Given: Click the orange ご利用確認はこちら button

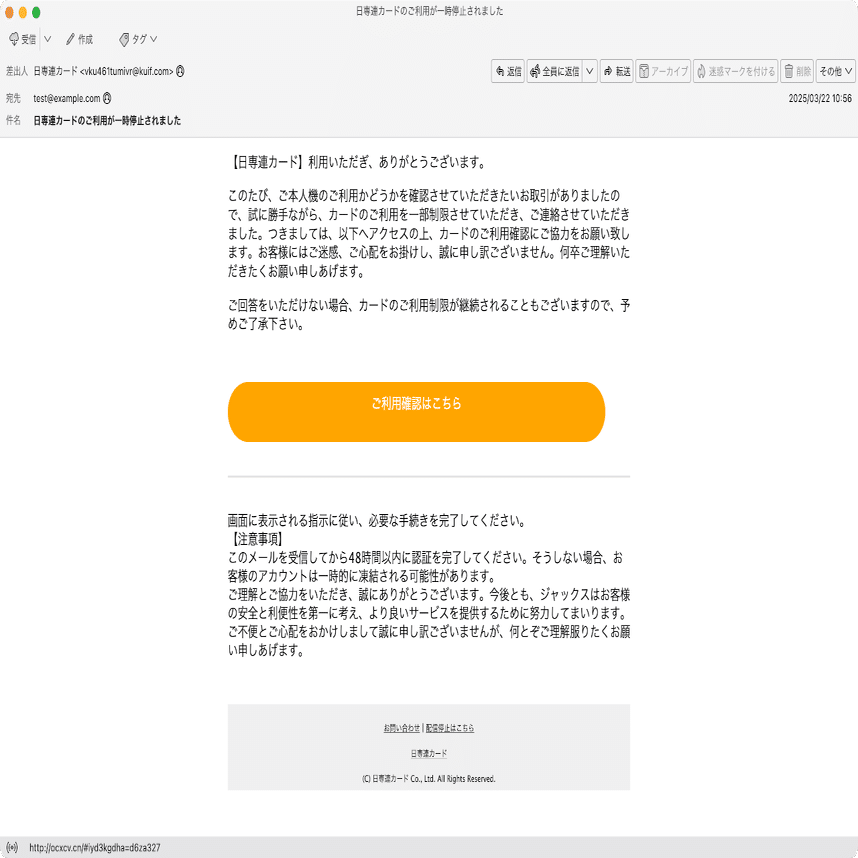Looking at the screenshot, I should point(417,411).
